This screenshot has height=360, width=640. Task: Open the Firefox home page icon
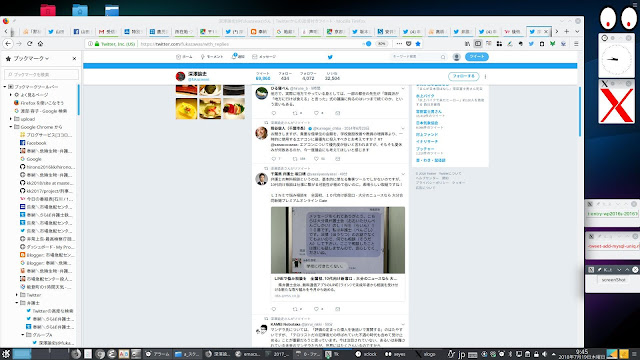click(40, 43)
